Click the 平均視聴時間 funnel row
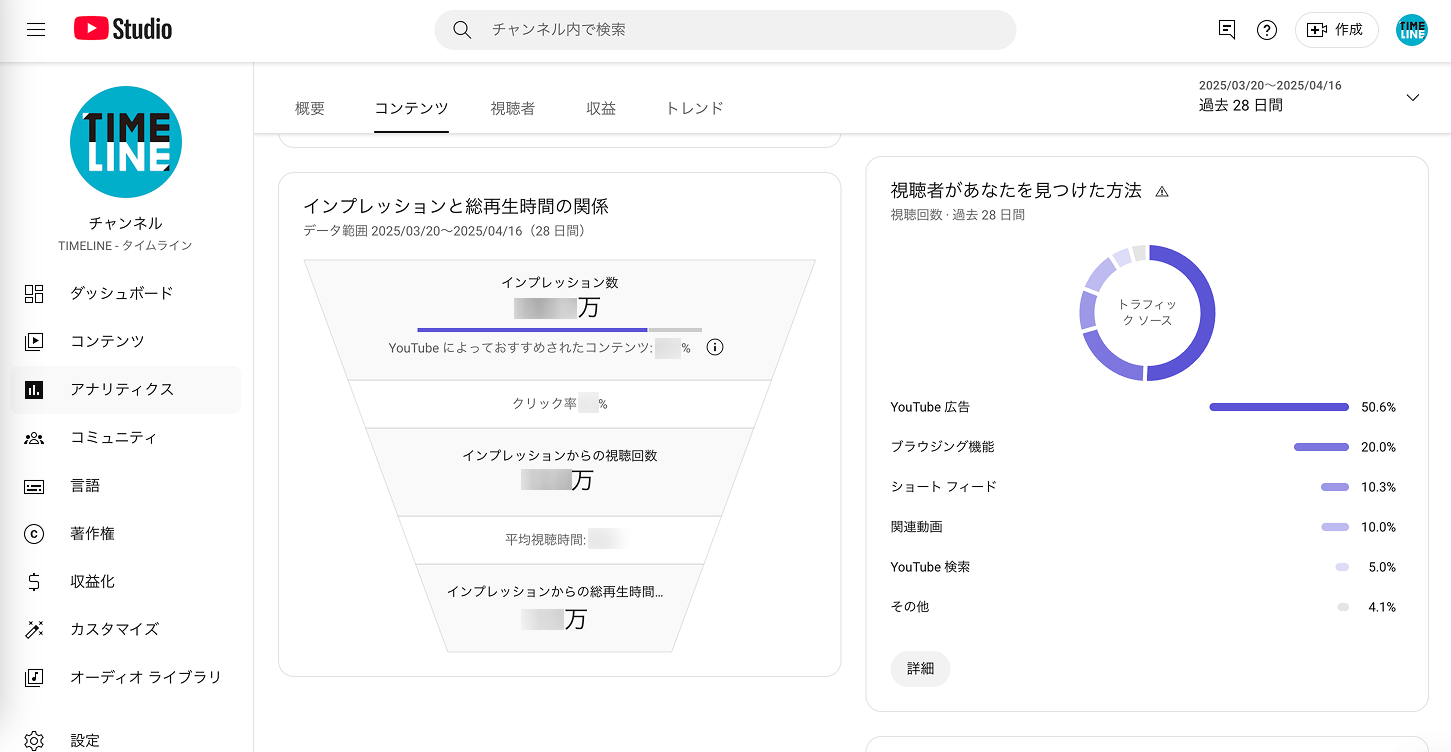This screenshot has height=752, width=1451. coord(560,540)
